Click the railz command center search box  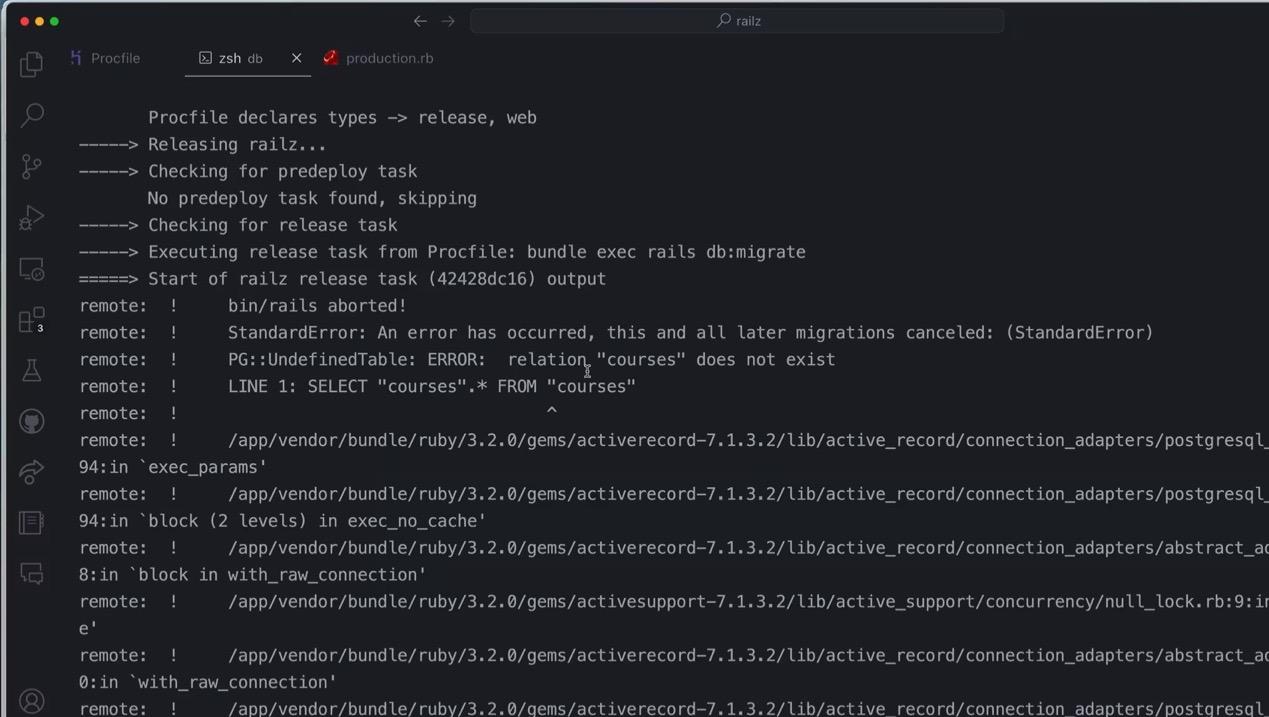(737, 21)
